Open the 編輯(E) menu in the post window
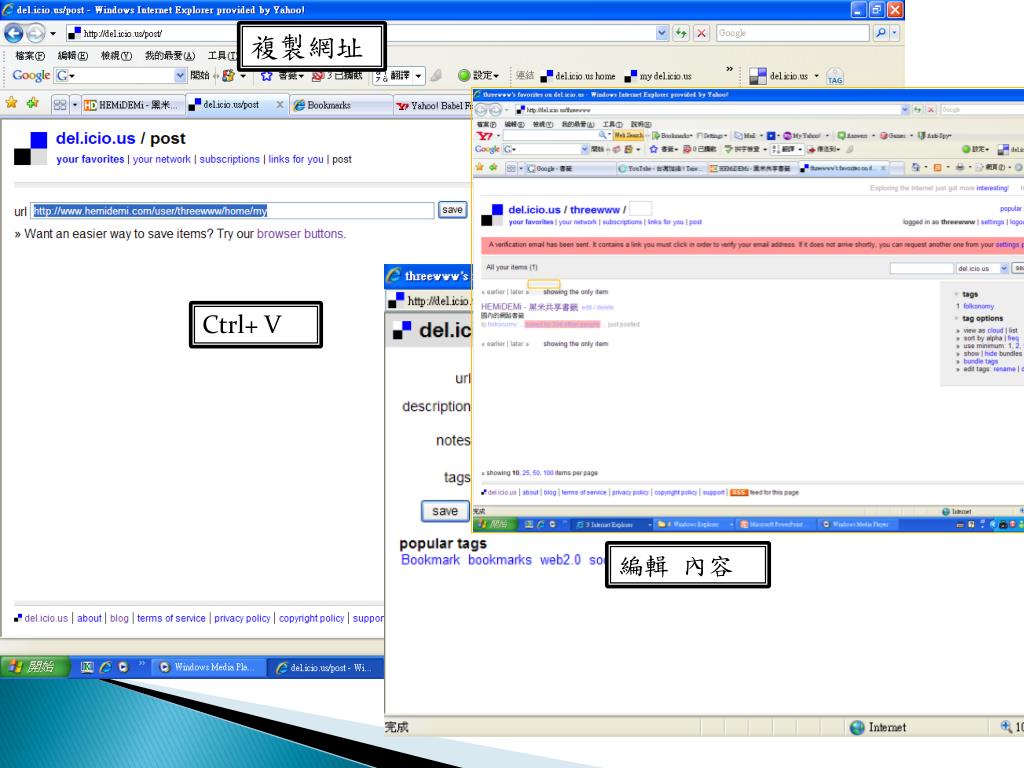This screenshot has height=768, width=1024. 72,56
